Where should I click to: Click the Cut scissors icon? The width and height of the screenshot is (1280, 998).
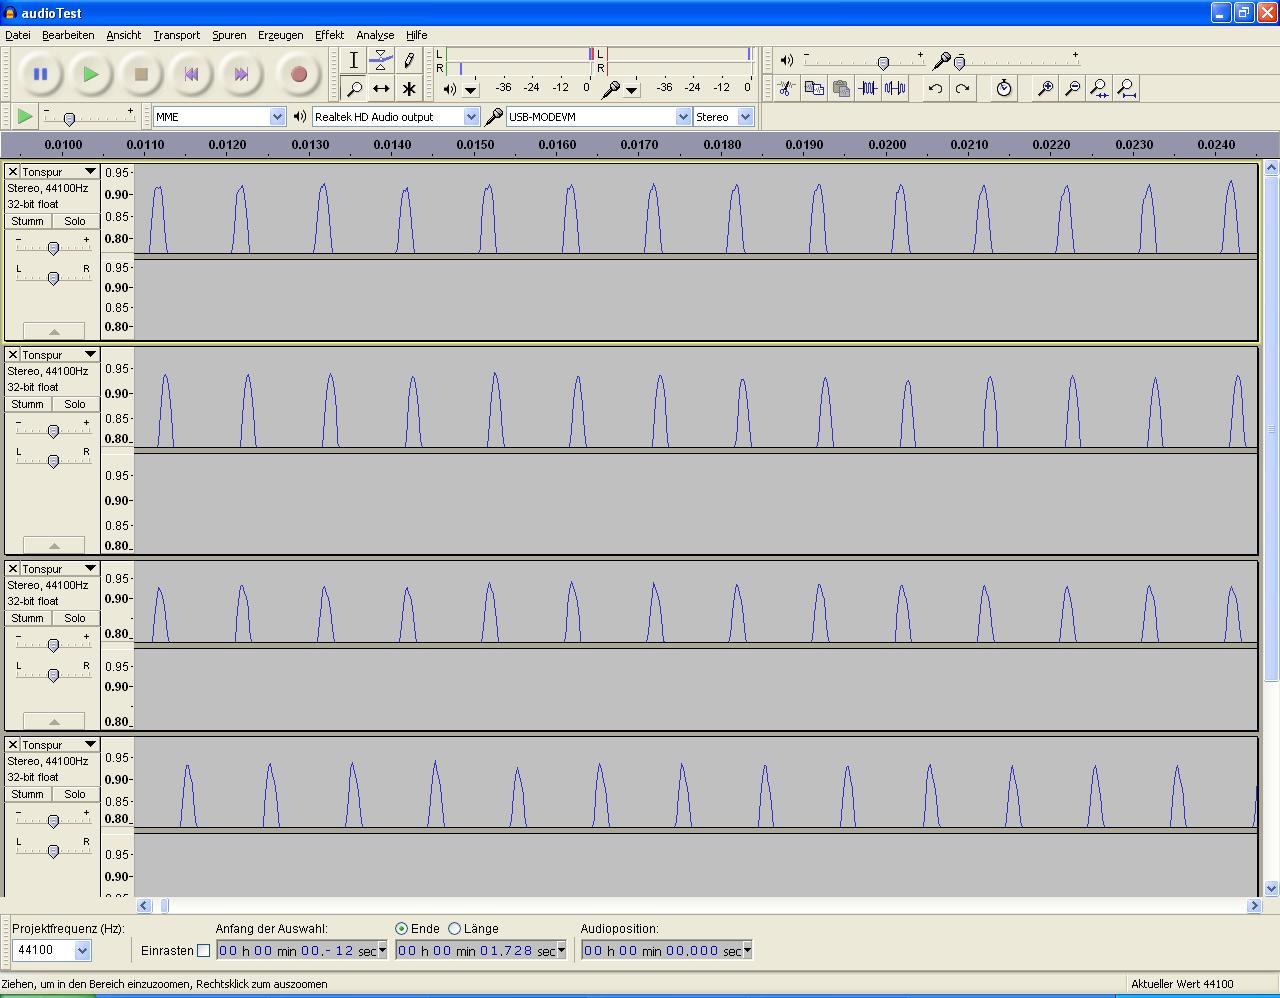[786, 89]
